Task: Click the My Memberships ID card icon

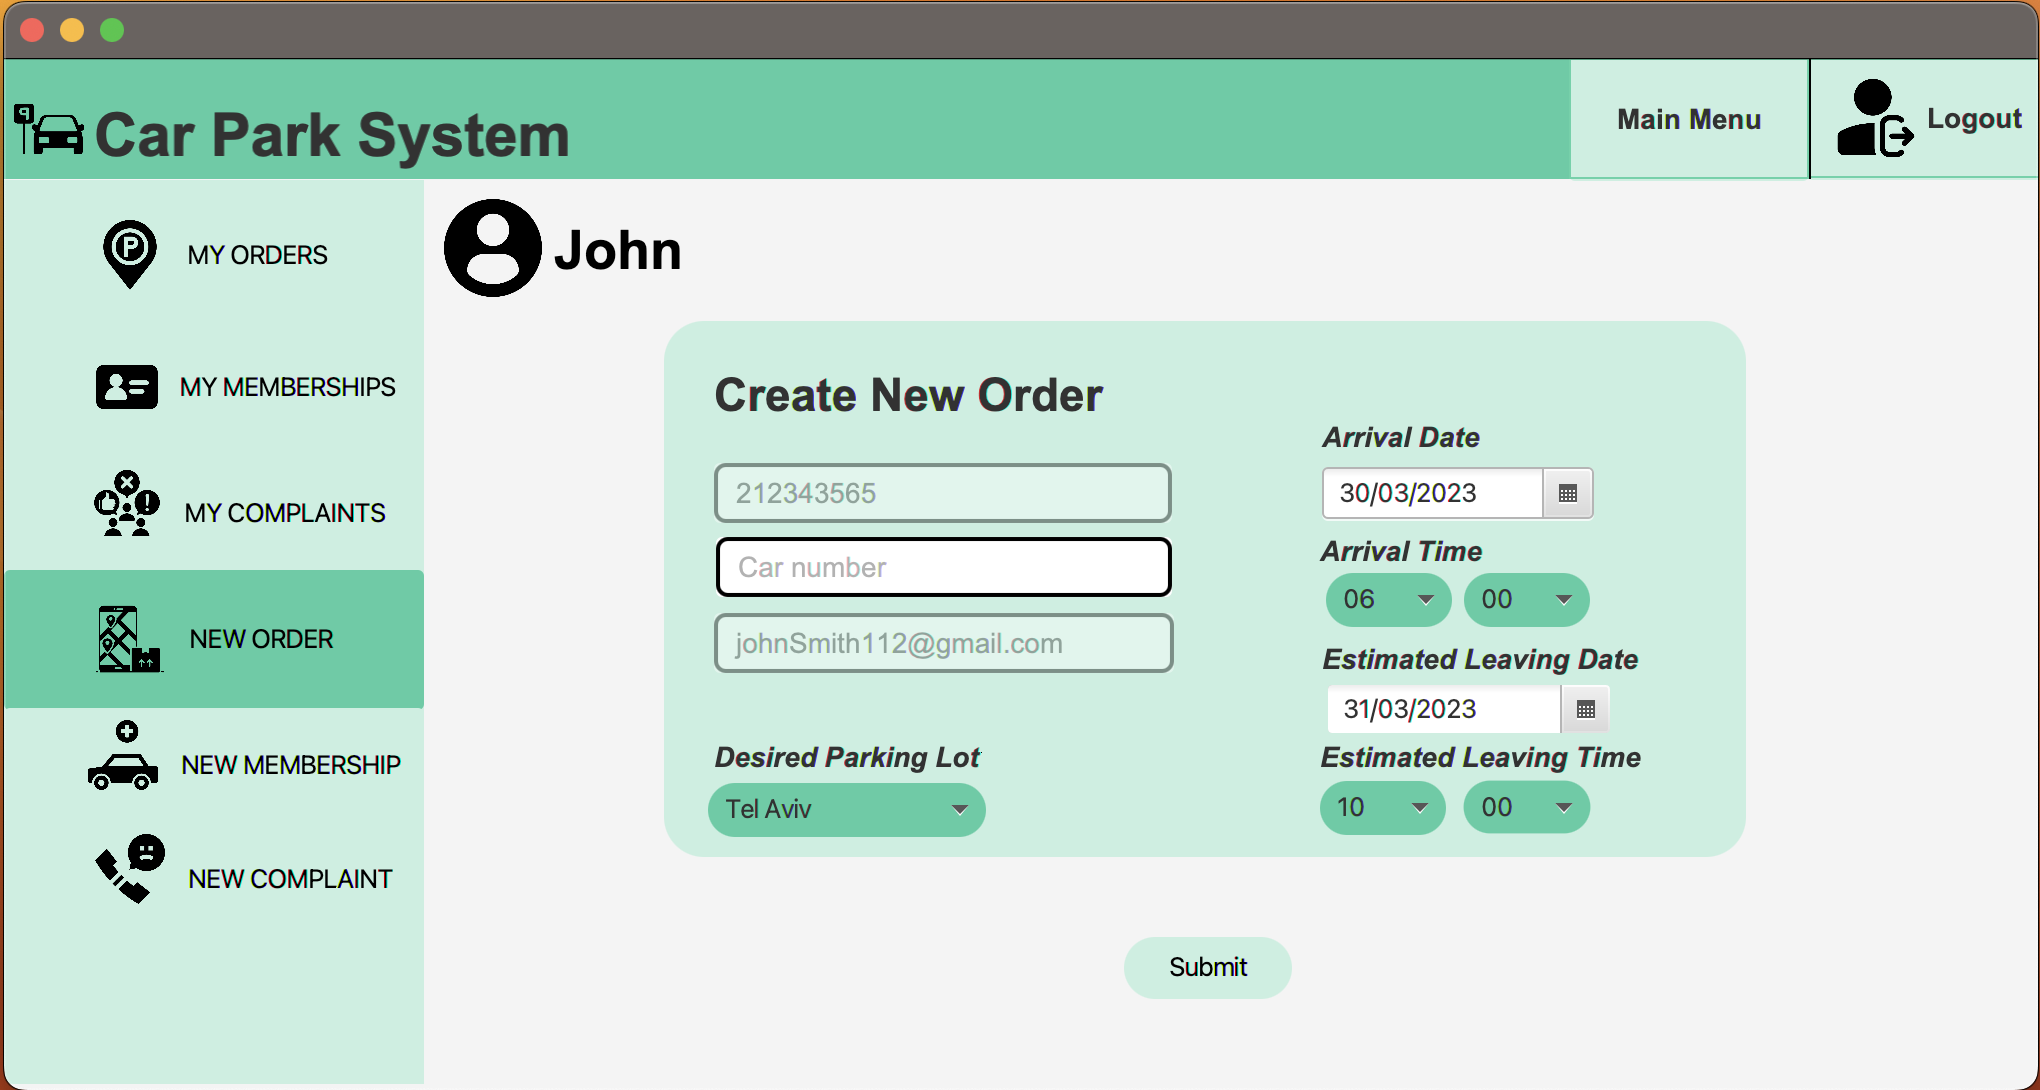Action: click(x=127, y=387)
